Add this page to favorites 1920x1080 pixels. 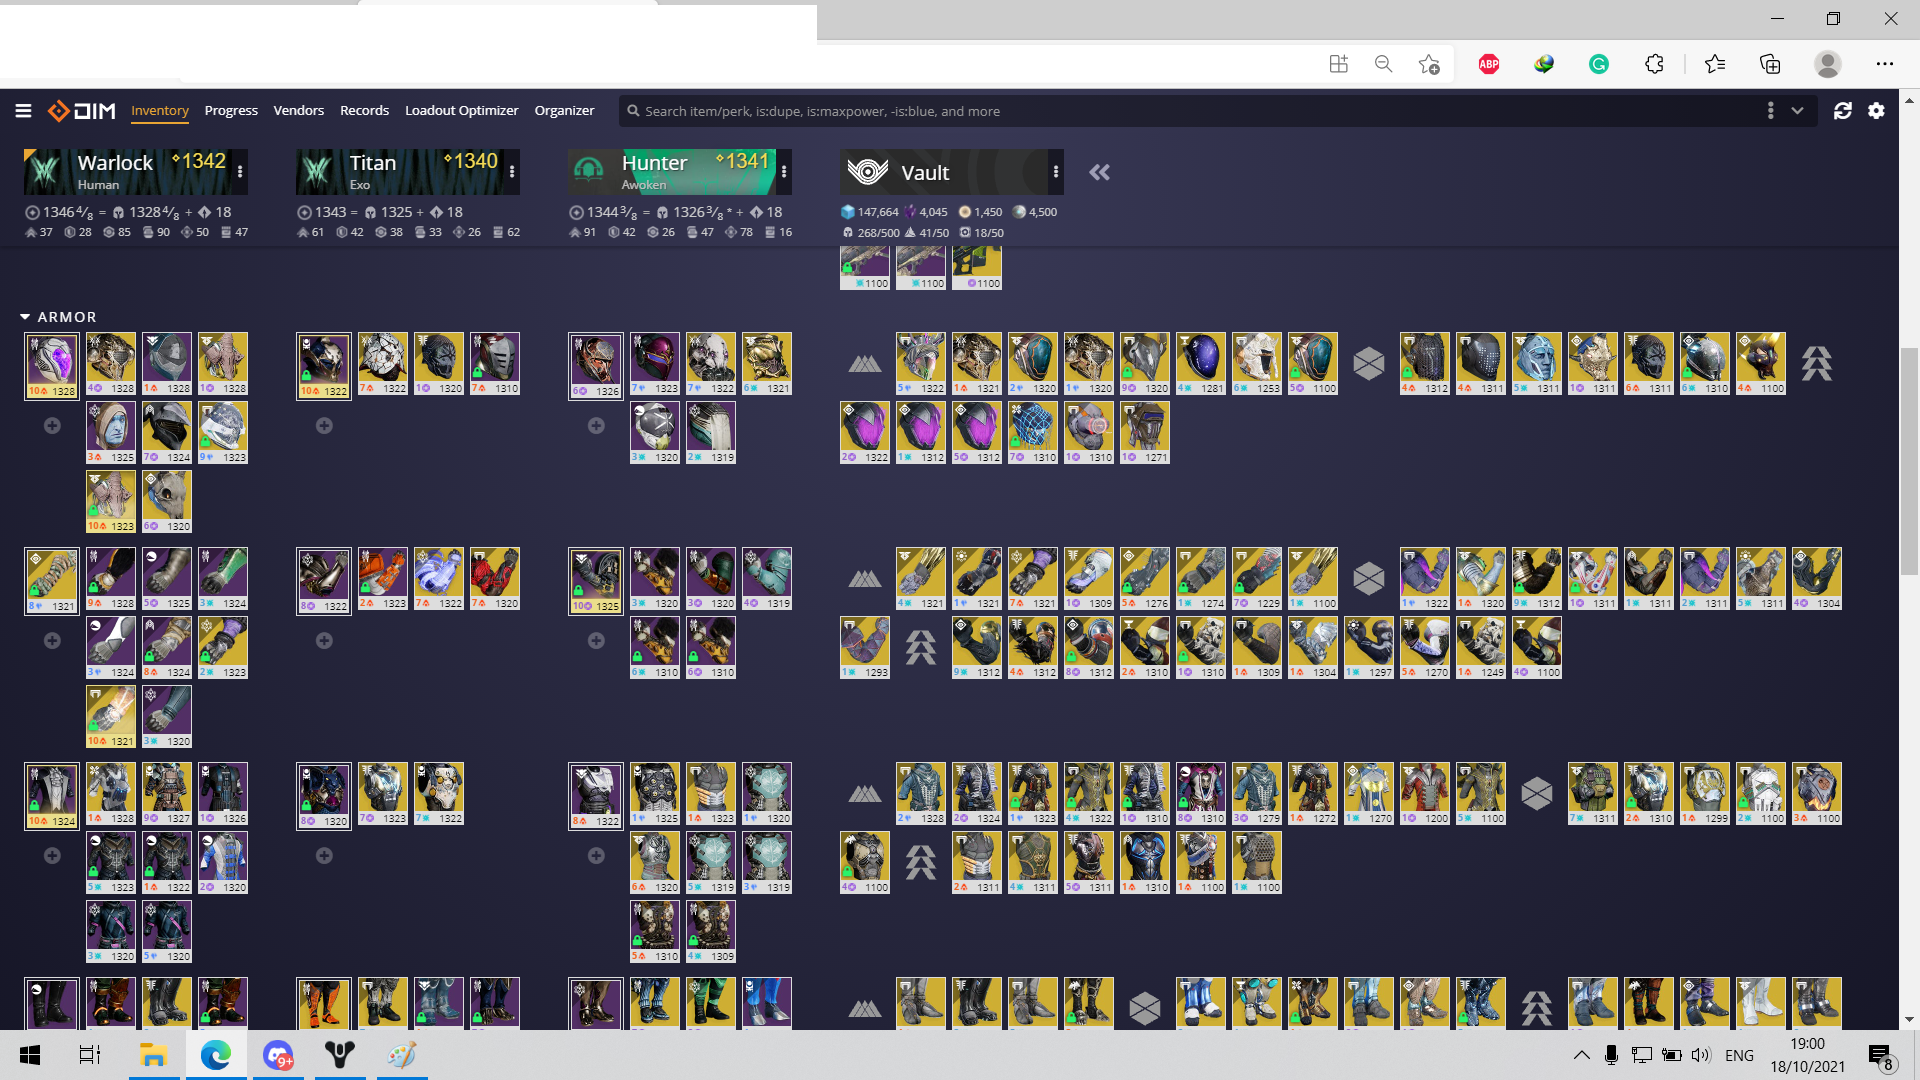pyautogui.click(x=1429, y=64)
